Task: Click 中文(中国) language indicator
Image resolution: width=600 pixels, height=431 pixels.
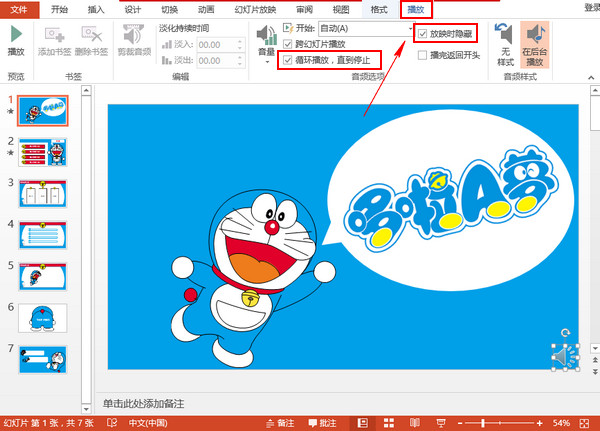Action: (x=148, y=423)
